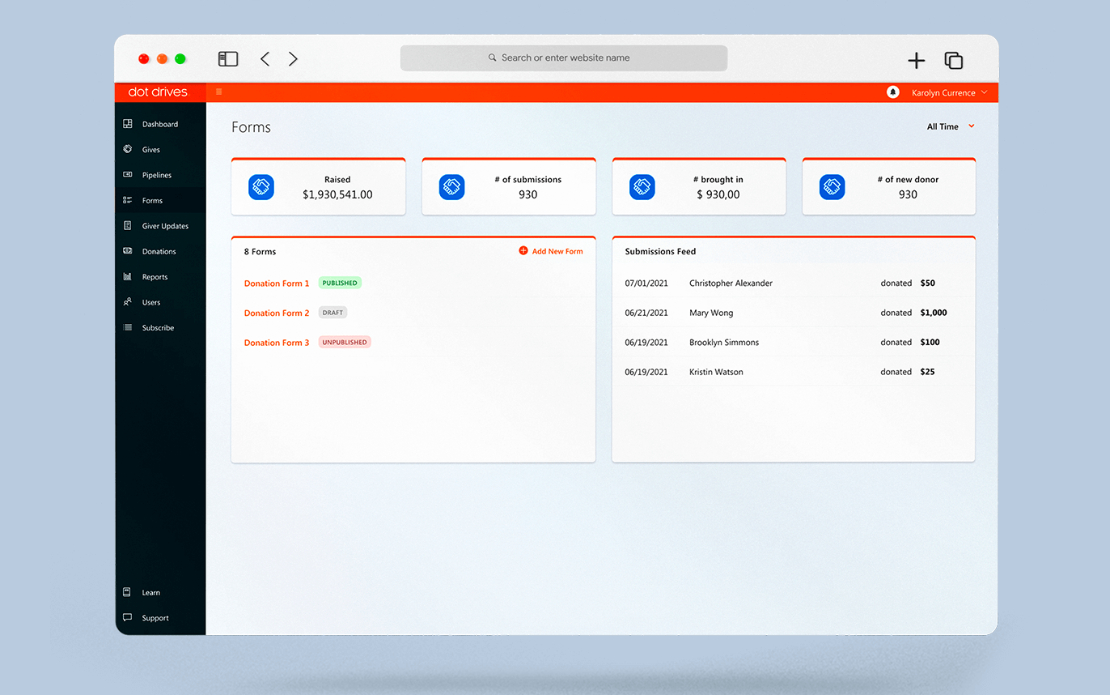Screen dimensions: 1110x695
Task: Click the $1,930,541.00 raised value
Action: (x=337, y=195)
